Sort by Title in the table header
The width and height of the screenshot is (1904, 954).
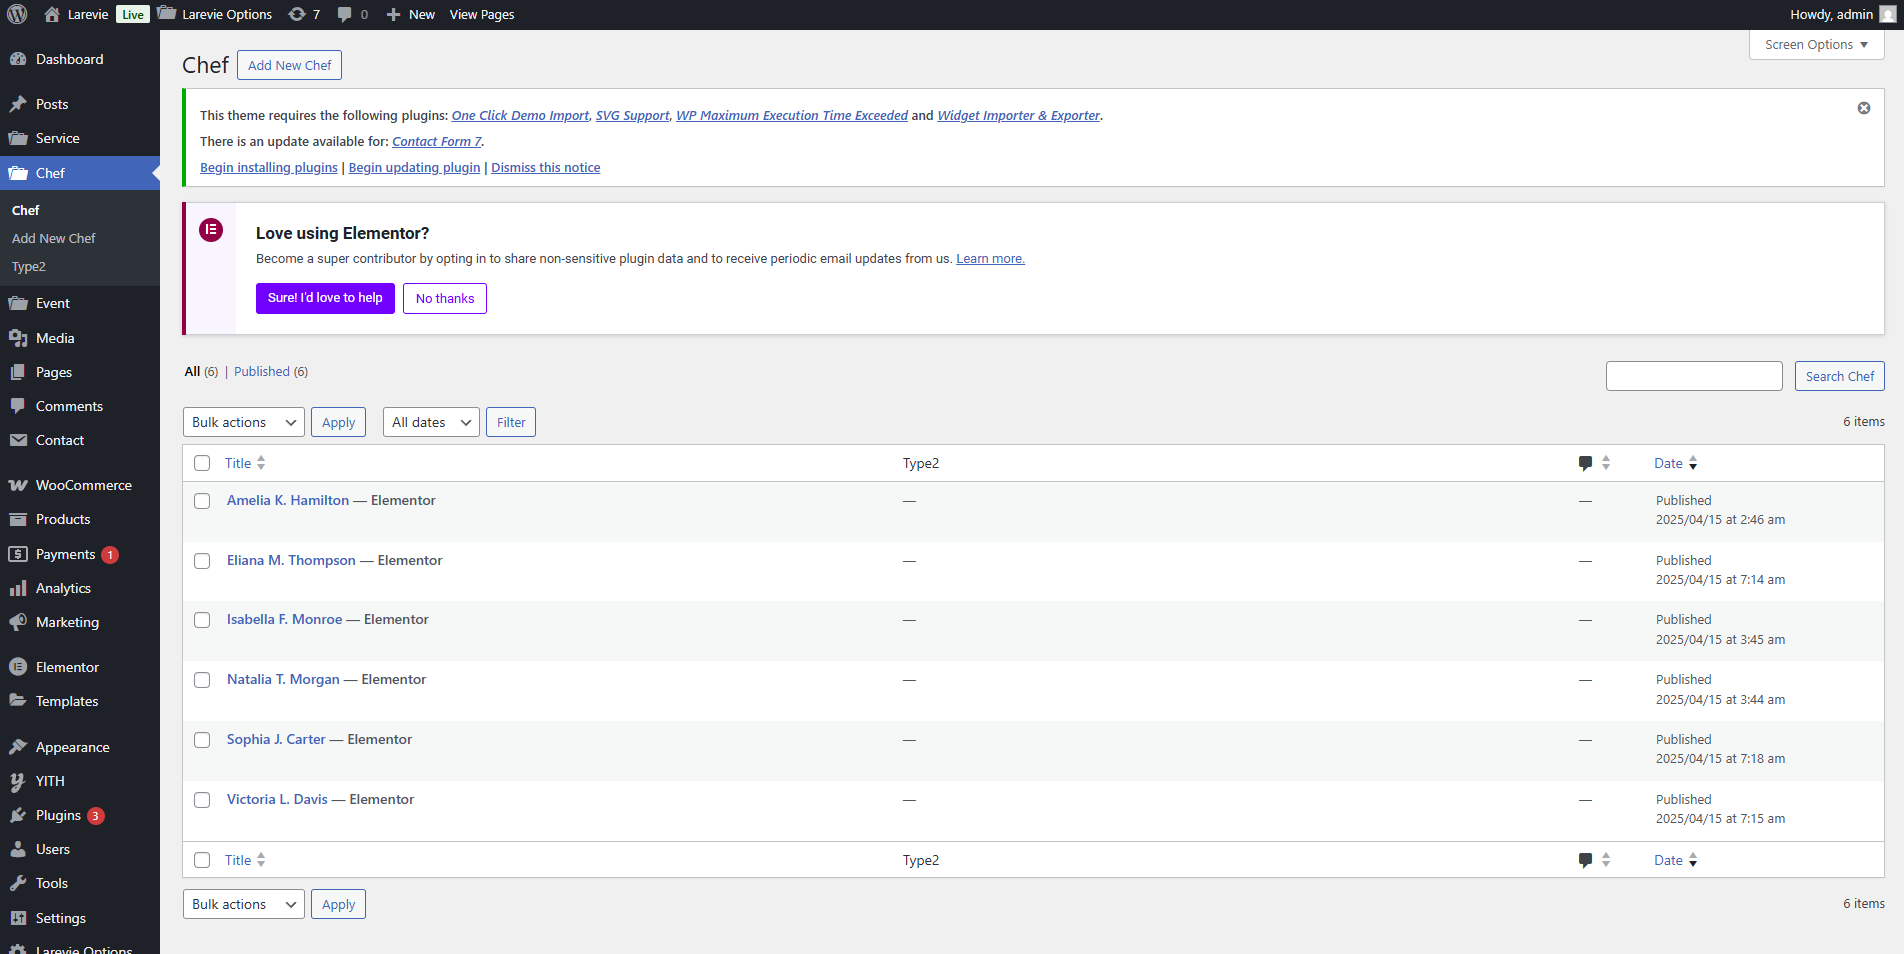[245, 463]
